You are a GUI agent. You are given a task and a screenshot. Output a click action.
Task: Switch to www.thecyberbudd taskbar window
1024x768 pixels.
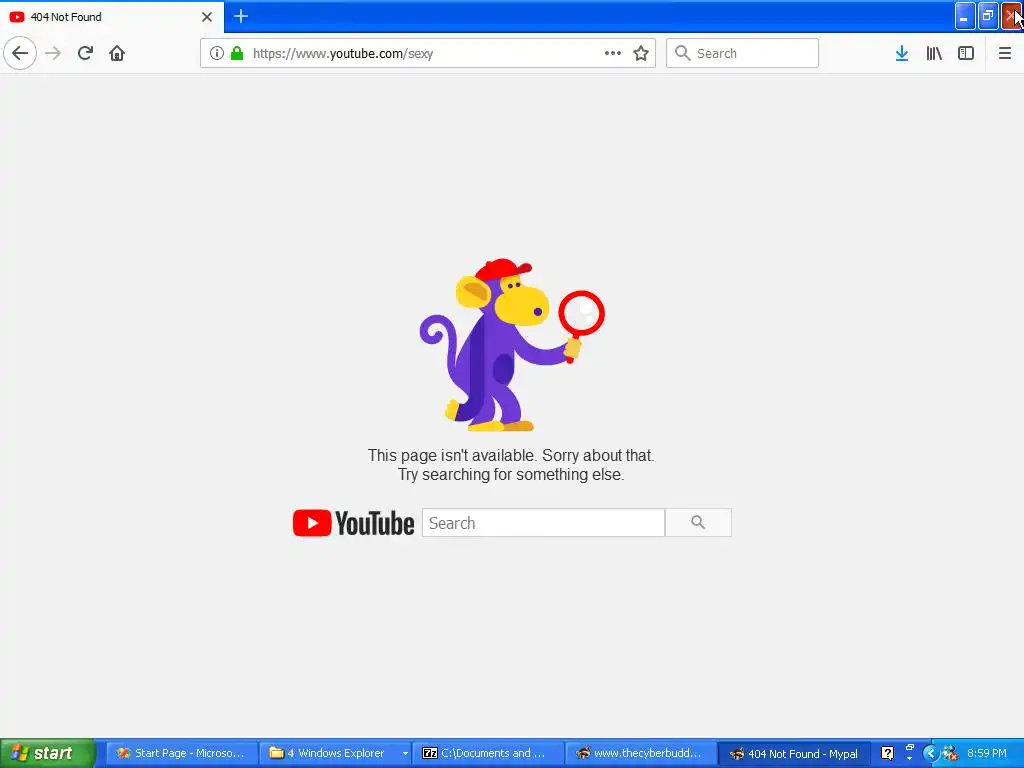tap(640, 753)
